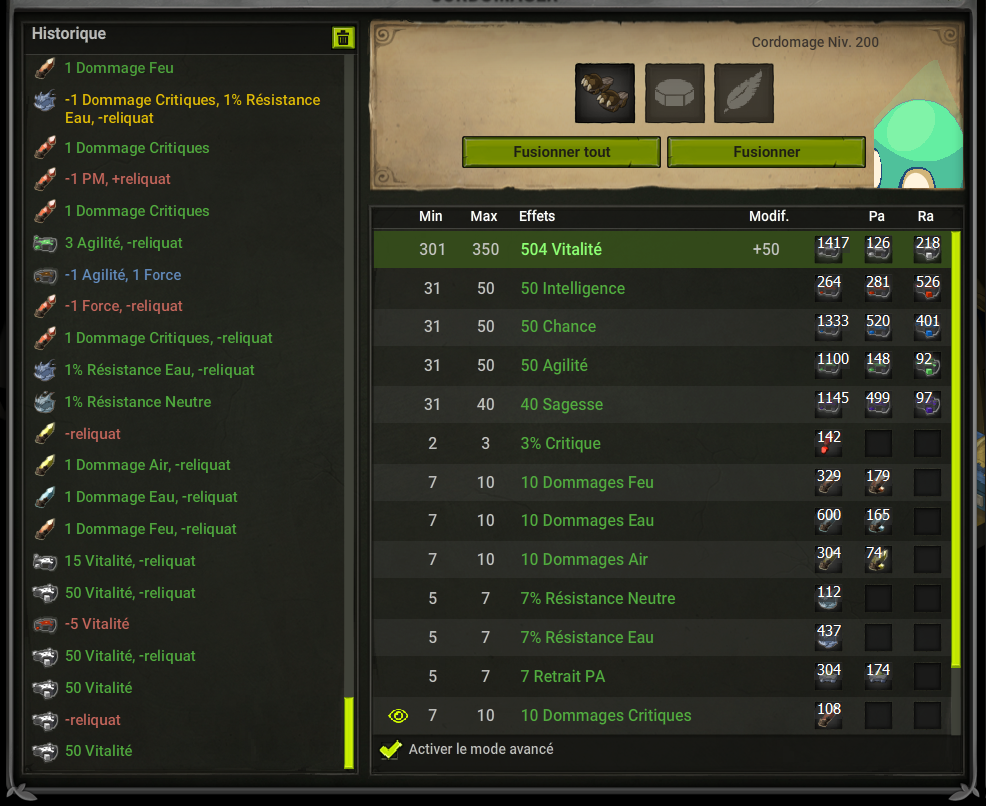The height and width of the screenshot is (806, 986).
Task: Toggle eye icon beside Dommages Critiques
Action: [x=398, y=715]
